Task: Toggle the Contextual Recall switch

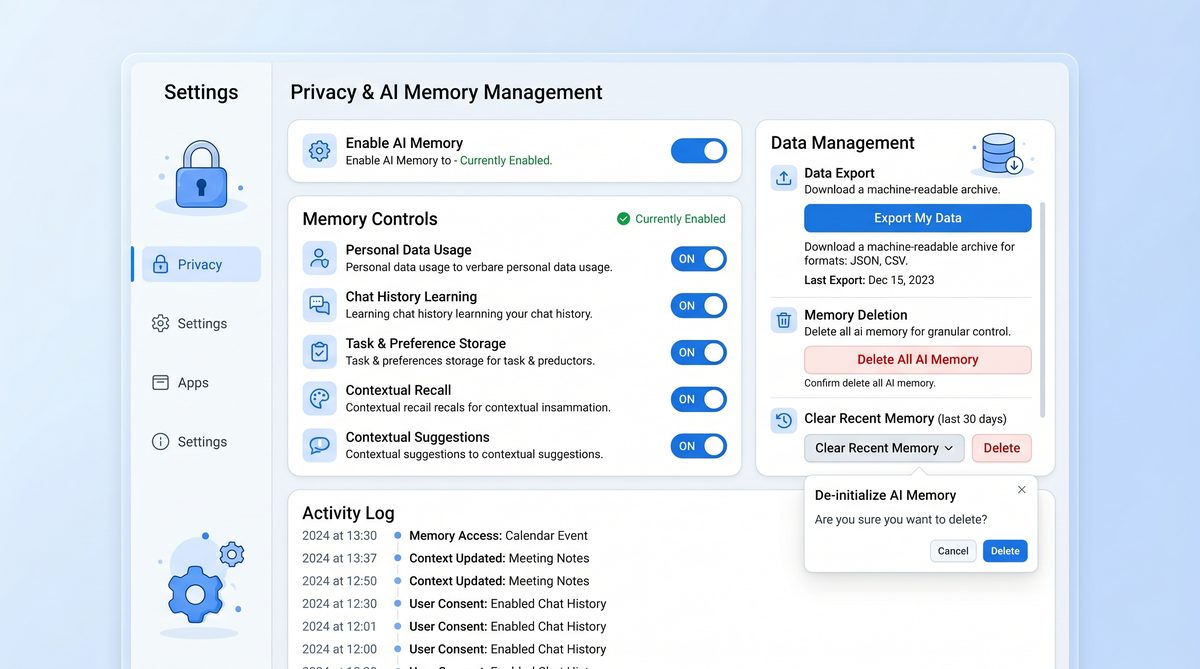Action: pos(699,399)
